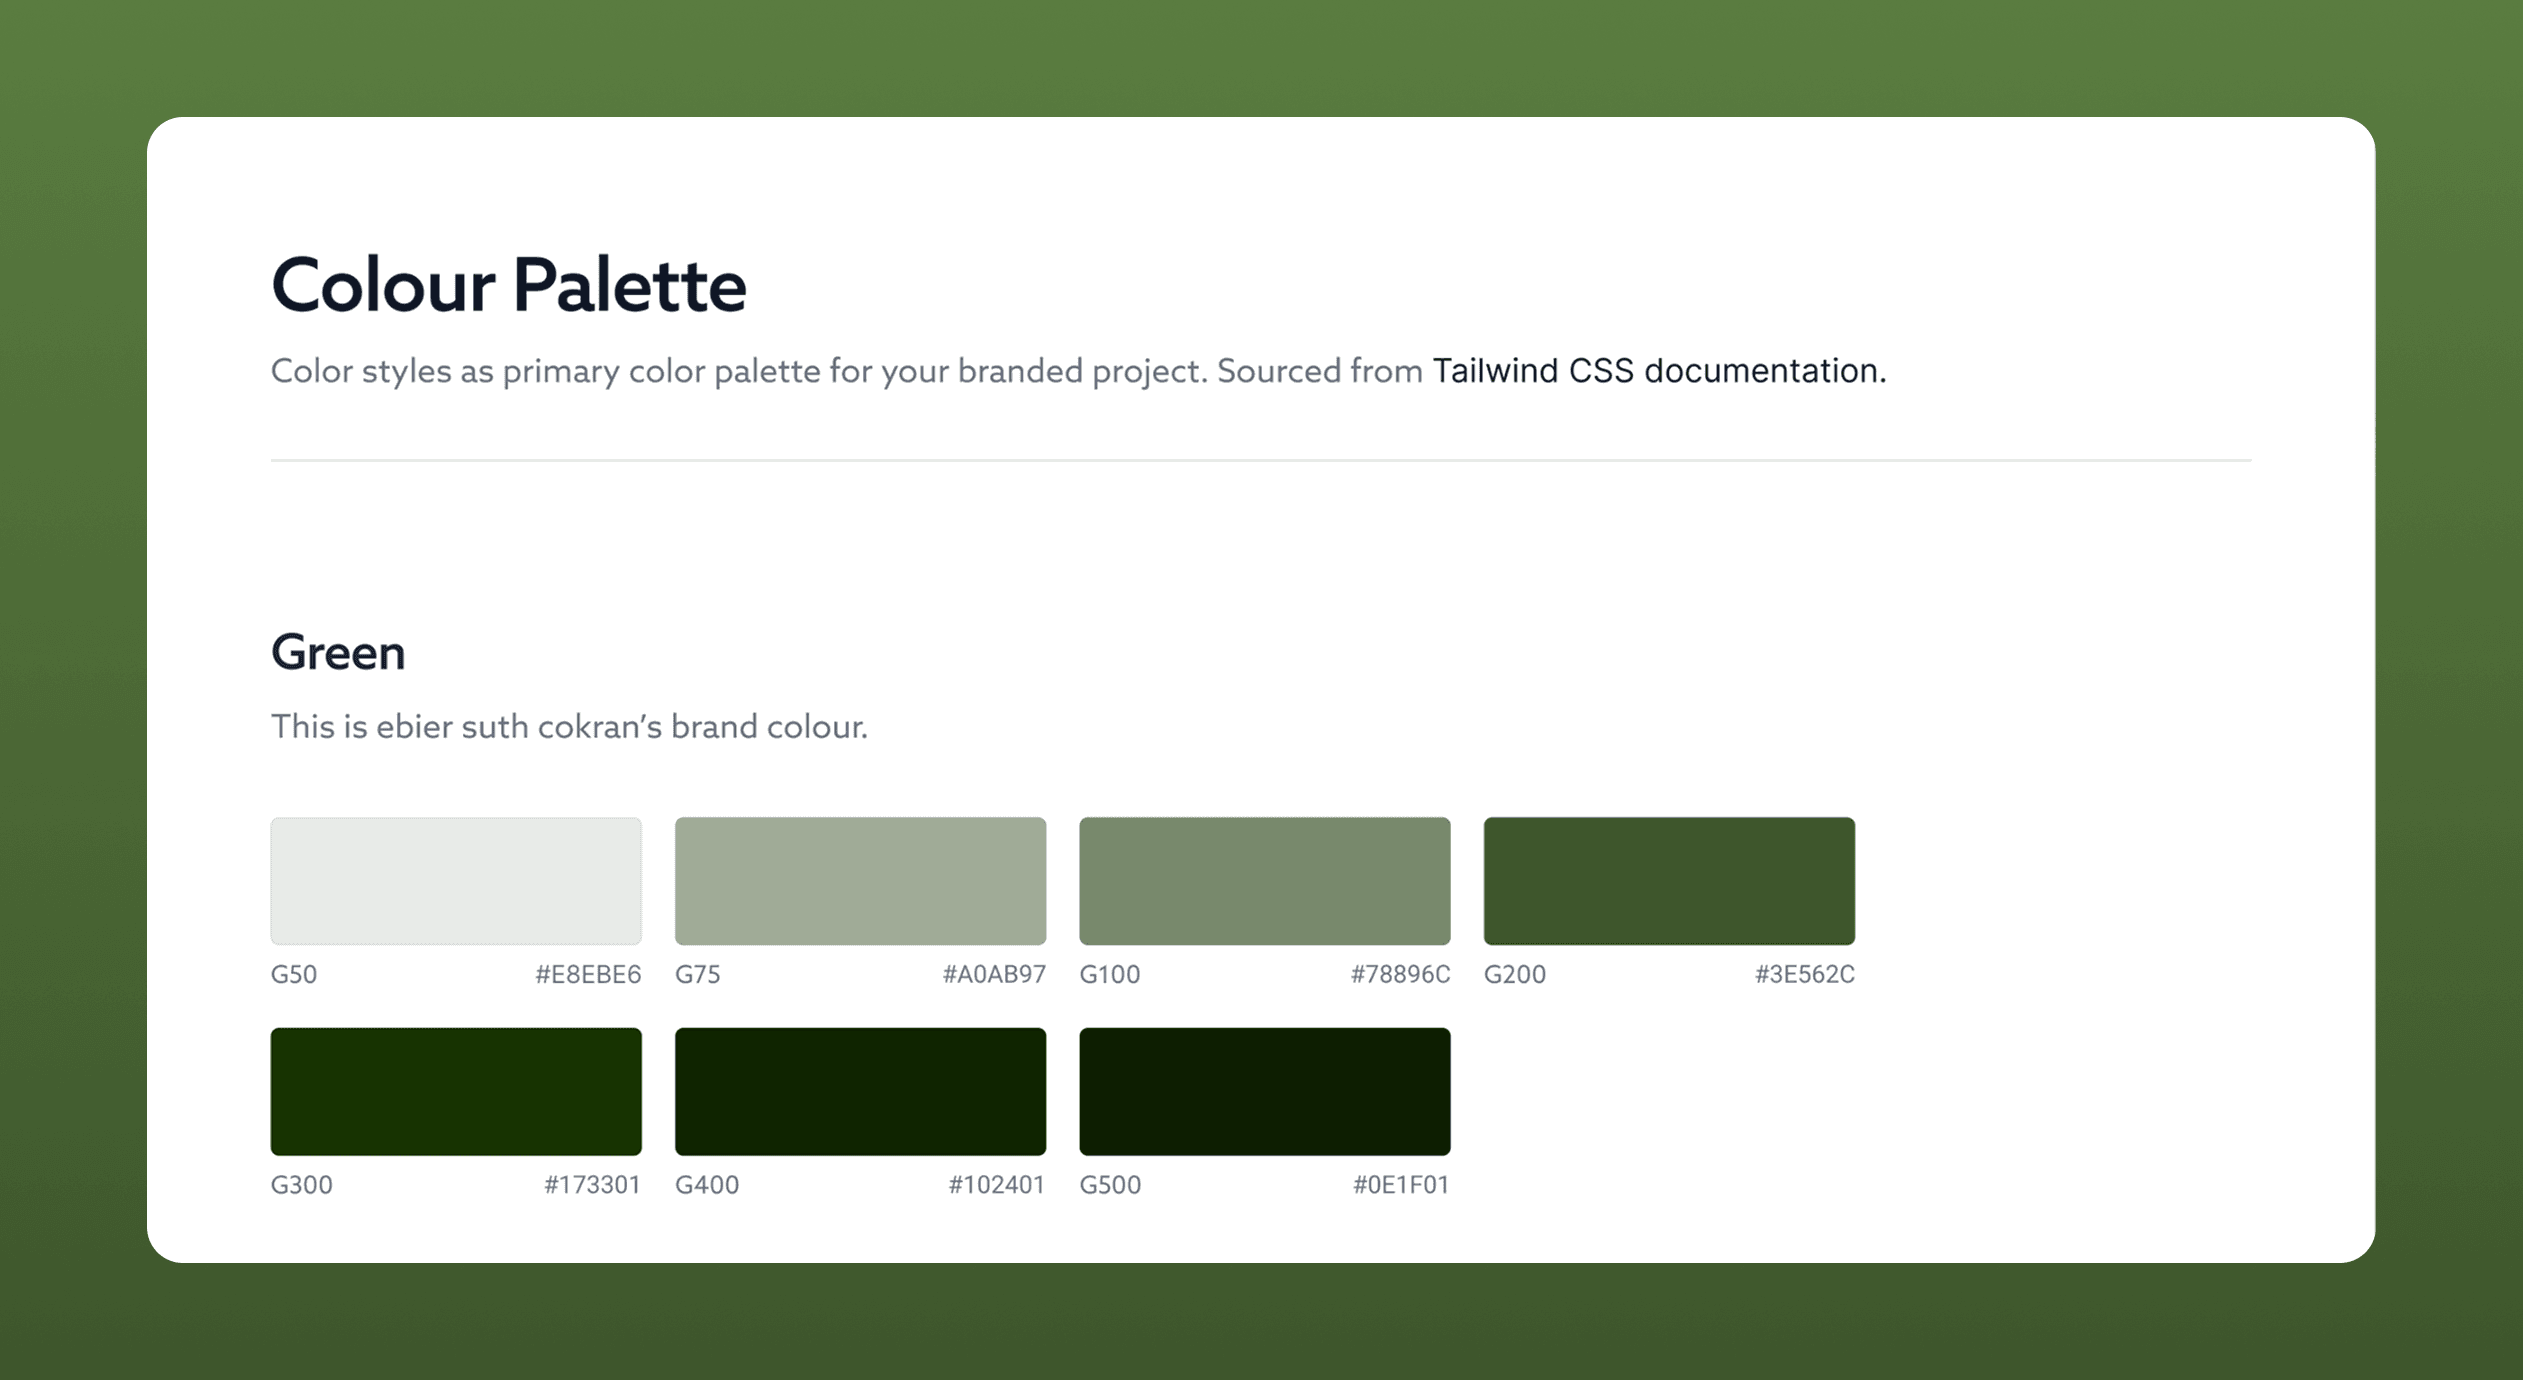
Task: Open the Tailwind CSS documentation link
Action: click(x=1659, y=371)
